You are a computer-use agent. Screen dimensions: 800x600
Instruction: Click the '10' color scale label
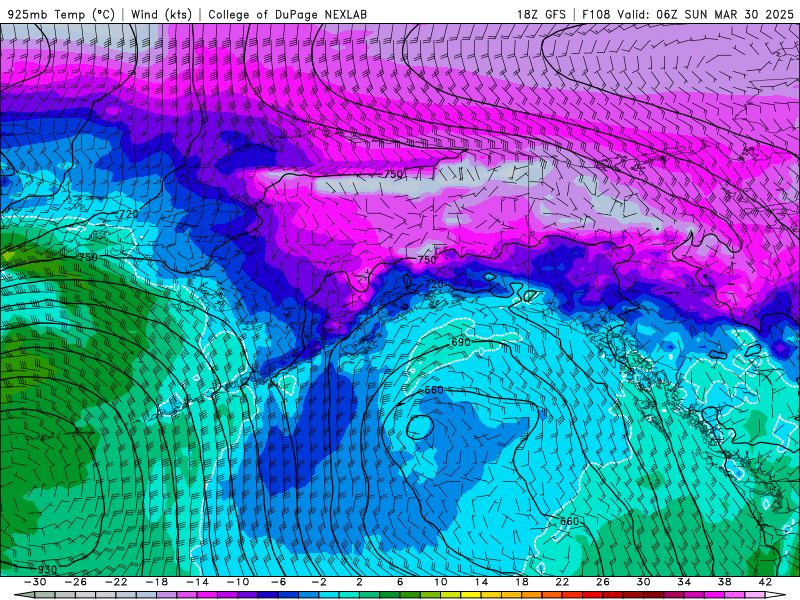pyautogui.click(x=440, y=582)
